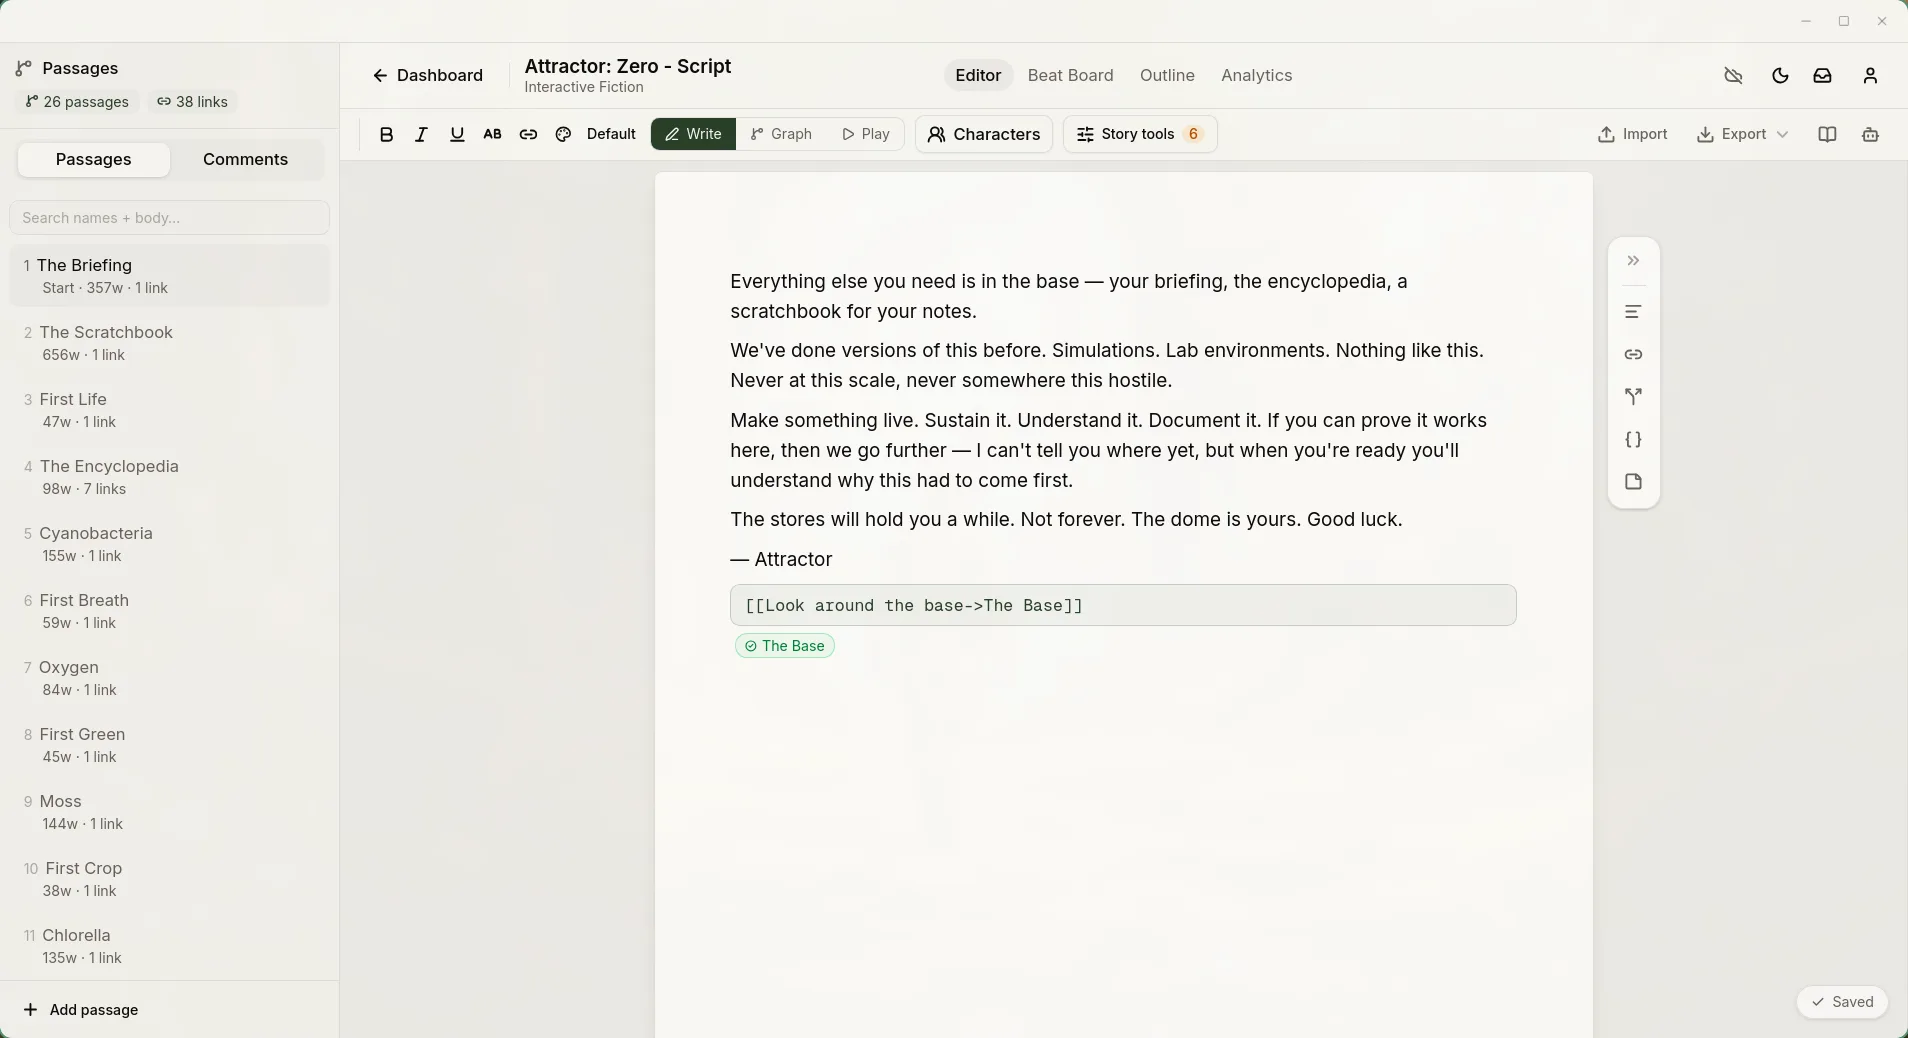Image resolution: width=1908 pixels, height=1038 pixels.
Task: Toggle underline formatting
Action: click(457, 134)
